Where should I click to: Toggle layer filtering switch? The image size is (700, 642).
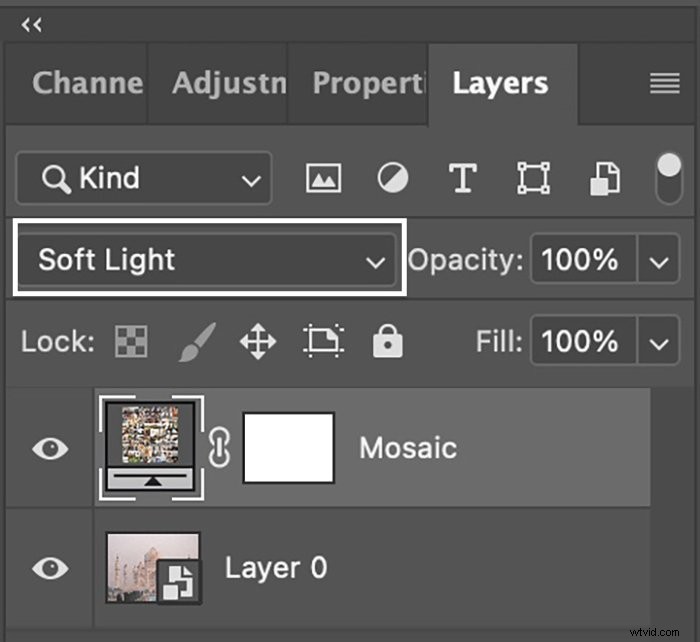point(669,178)
